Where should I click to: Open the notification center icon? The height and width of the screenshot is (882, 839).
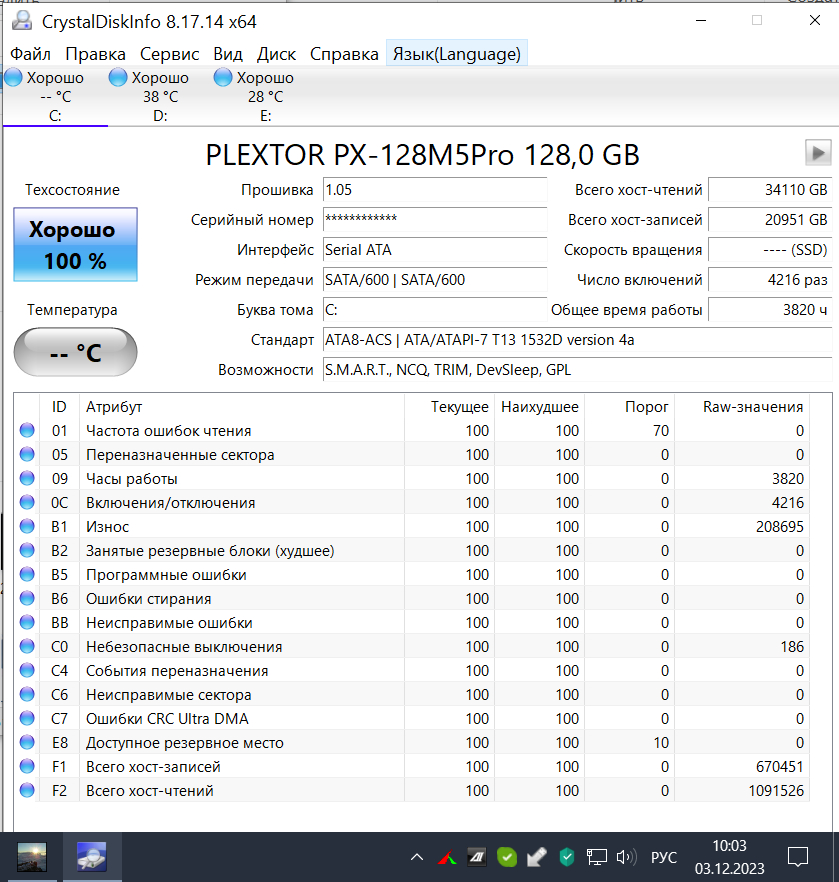(797, 857)
